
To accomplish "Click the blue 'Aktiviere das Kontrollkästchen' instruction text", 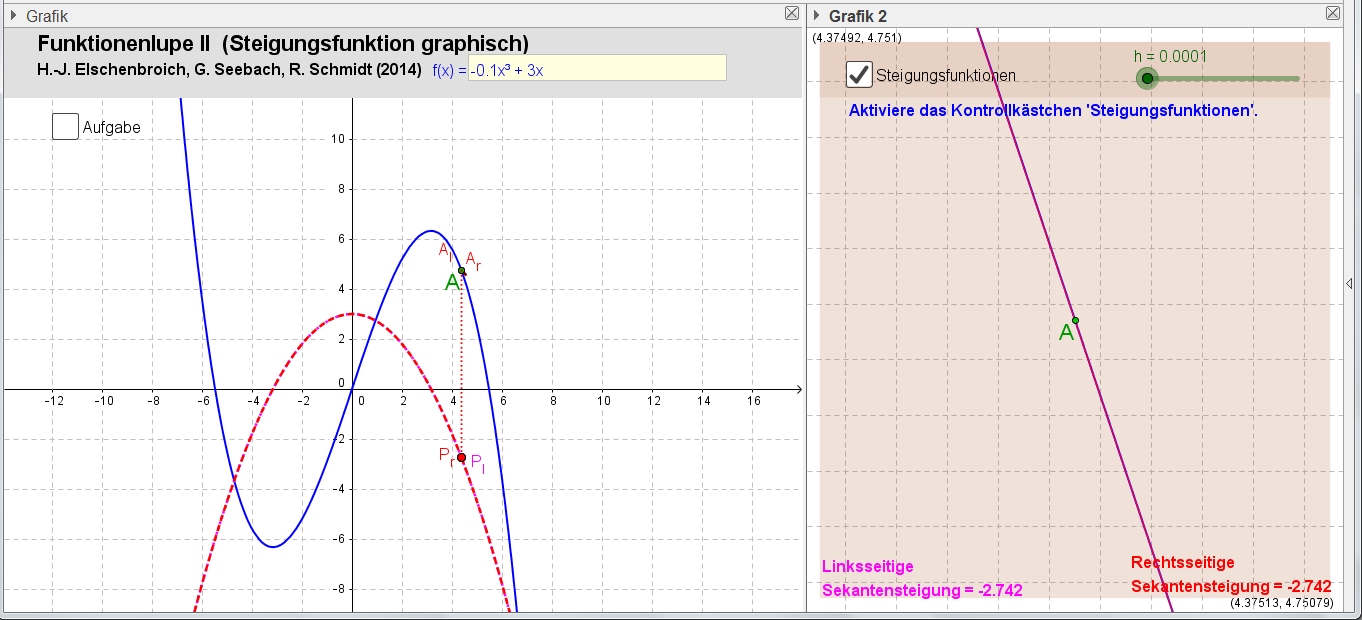I will point(1052,111).
